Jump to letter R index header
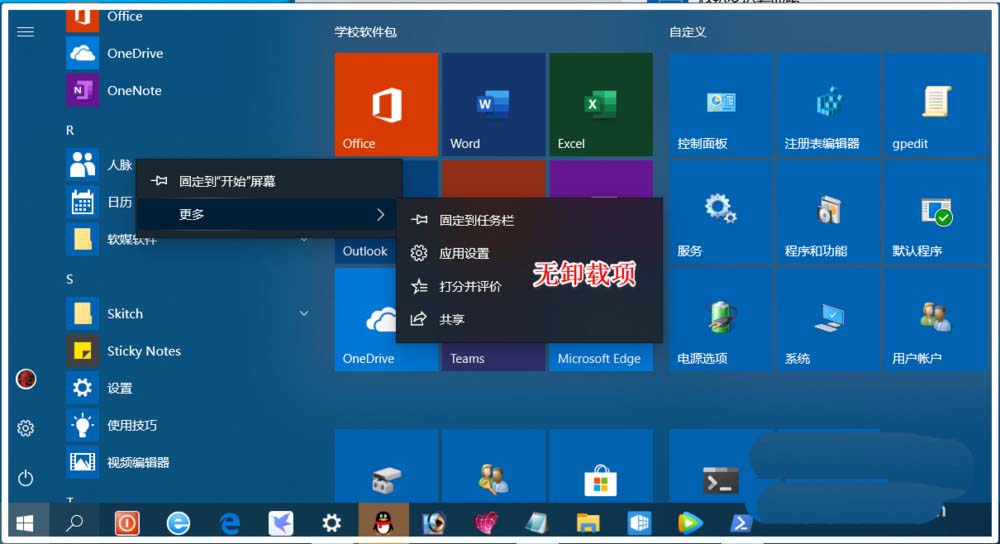The image size is (1000, 544). click(x=70, y=130)
